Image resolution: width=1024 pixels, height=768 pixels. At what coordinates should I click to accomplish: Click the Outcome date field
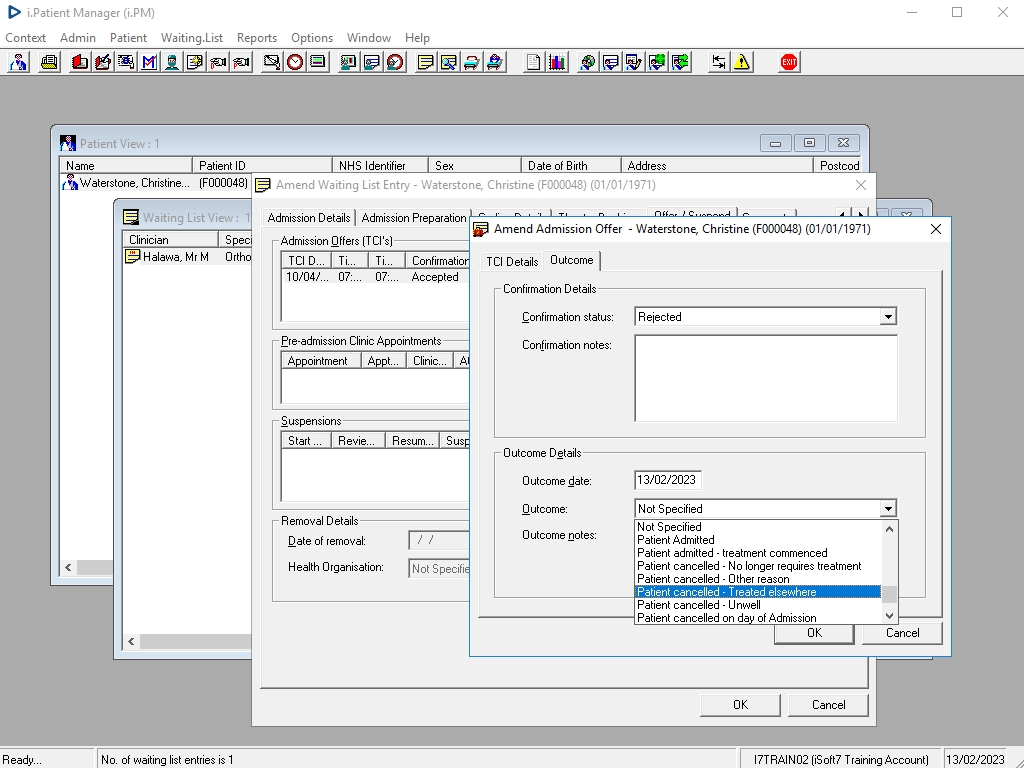[667, 480]
